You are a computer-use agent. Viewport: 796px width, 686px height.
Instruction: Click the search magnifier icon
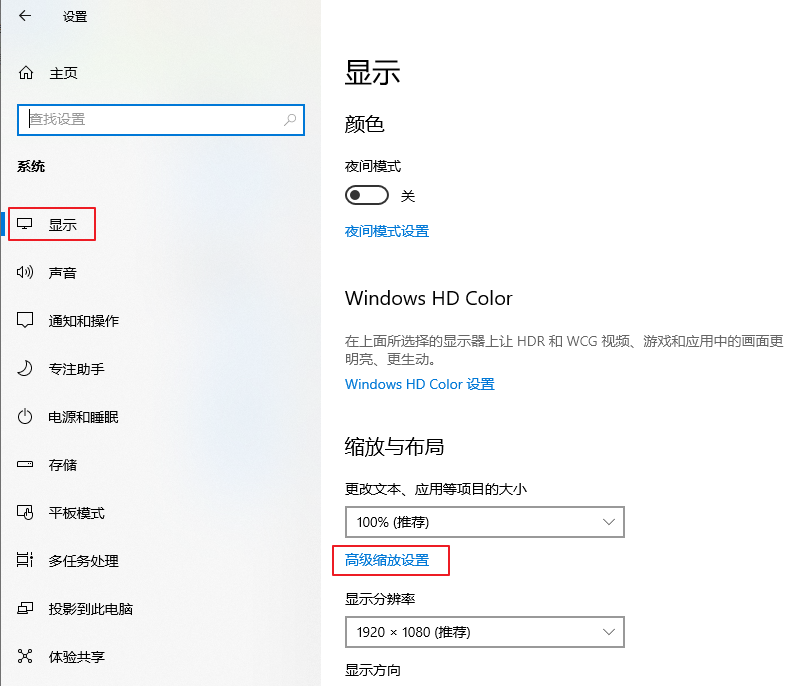pos(290,119)
